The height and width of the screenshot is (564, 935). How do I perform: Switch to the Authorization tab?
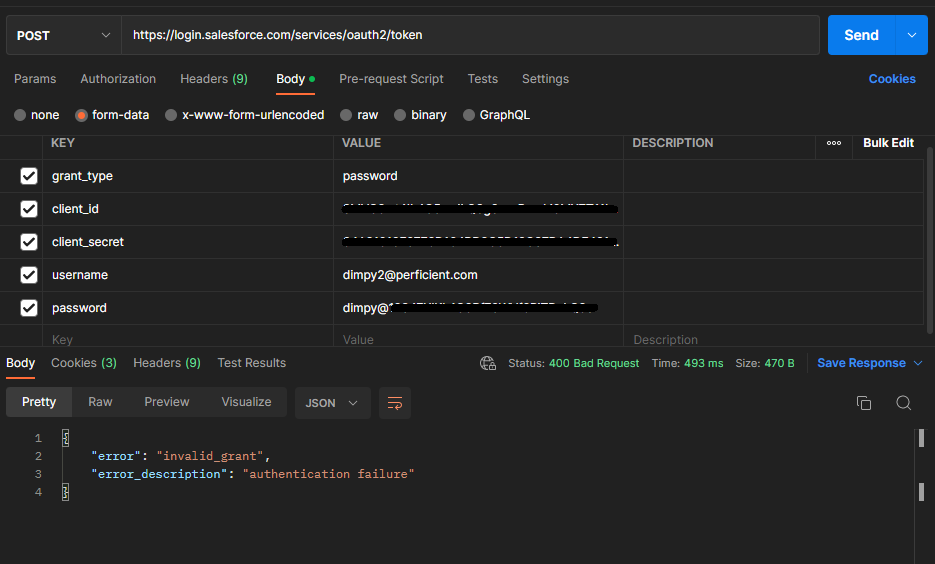pyautogui.click(x=118, y=79)
